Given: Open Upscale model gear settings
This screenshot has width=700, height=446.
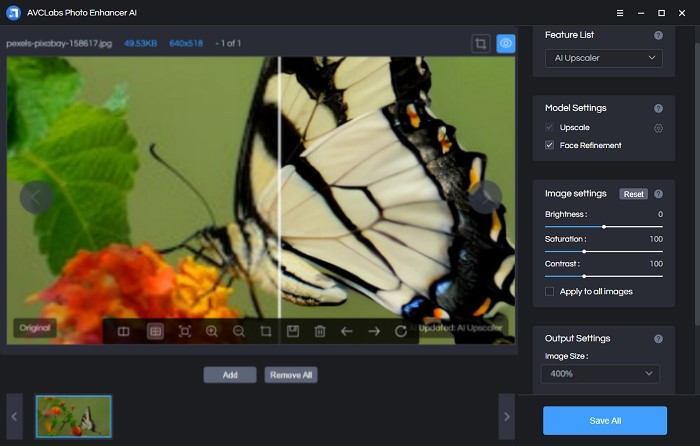Looking at the screenshot, I should click(658, 128).
